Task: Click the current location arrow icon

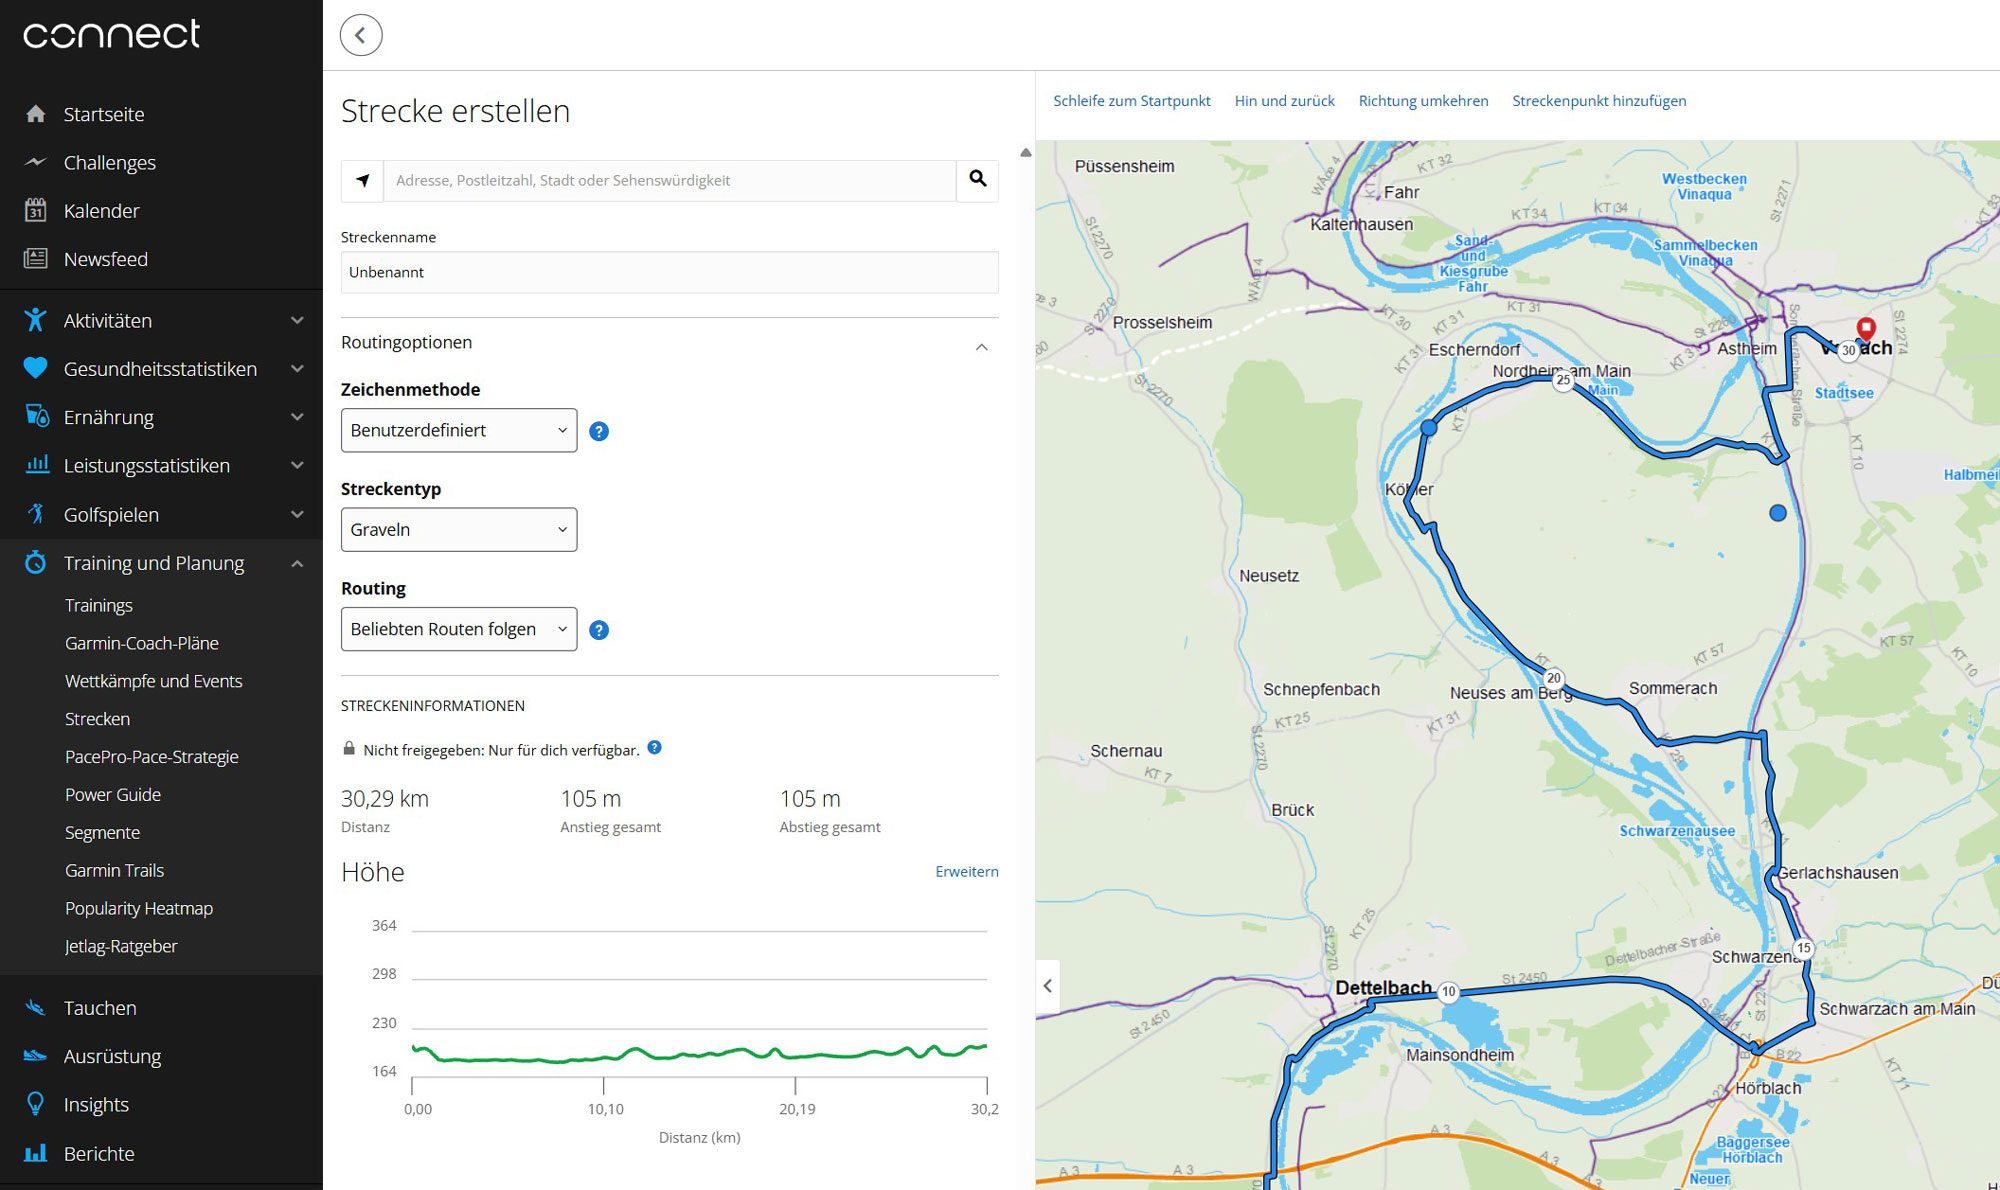Action: [363, 181]
